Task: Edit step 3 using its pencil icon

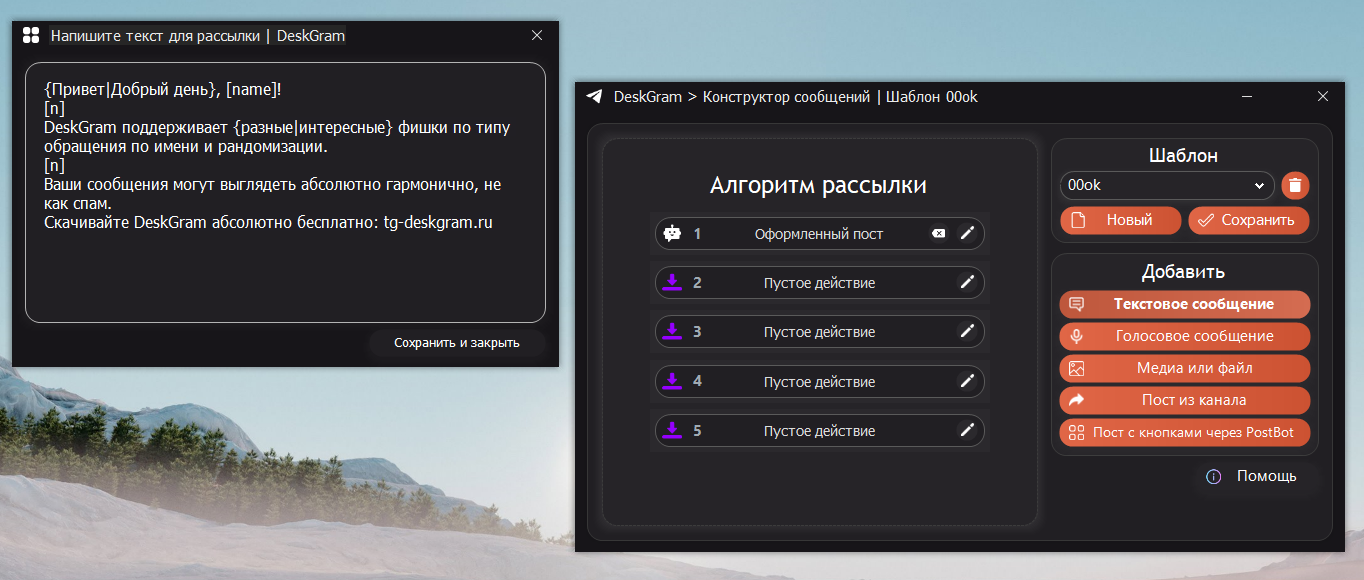Action: pos(966,332)
